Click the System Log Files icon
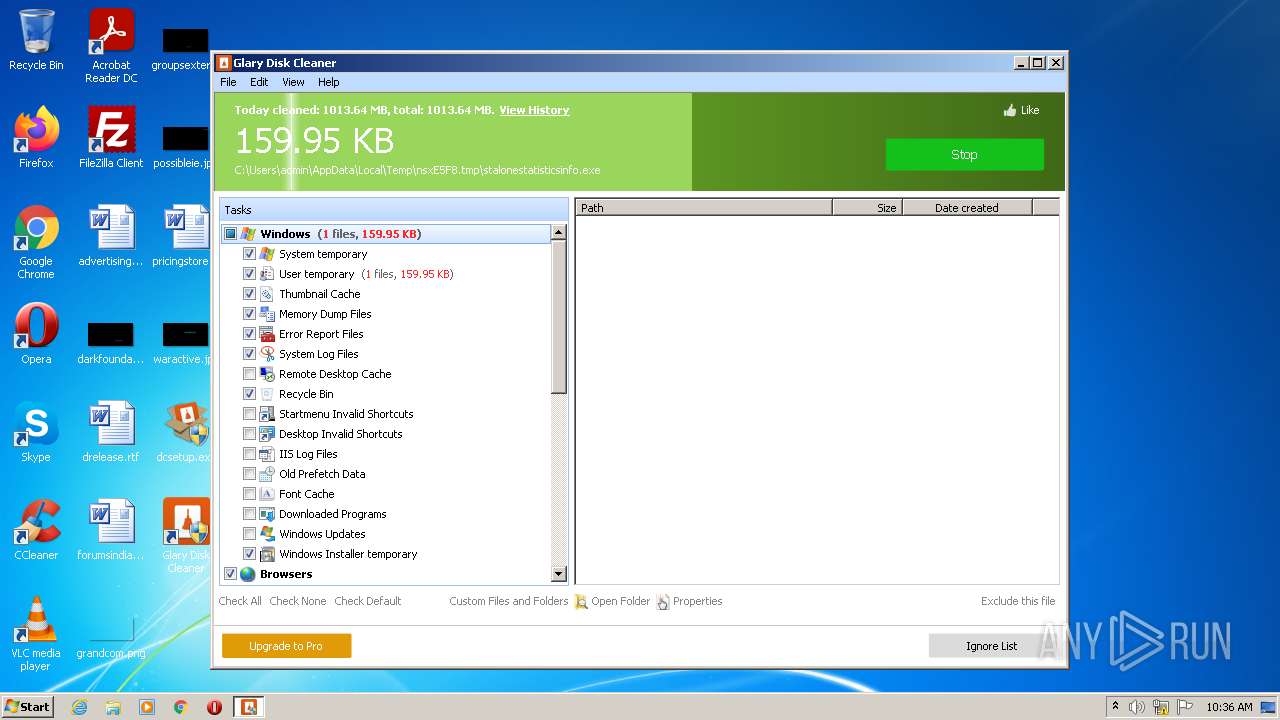Viewport: 1280px width, 720px height. click(x=267, y=354)
